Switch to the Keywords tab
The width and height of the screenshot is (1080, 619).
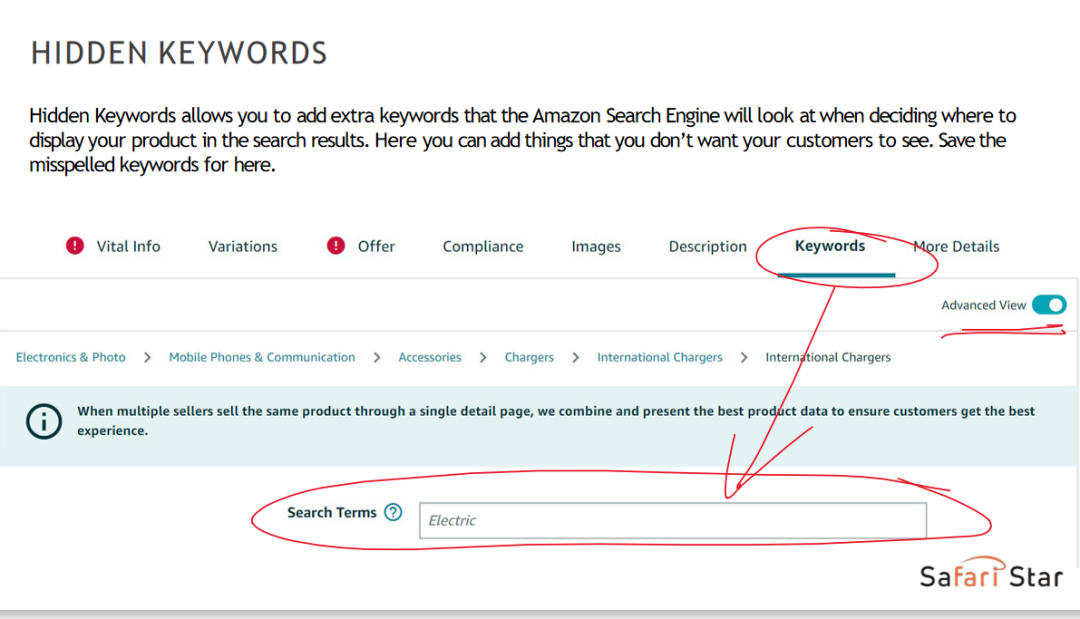point(830,246)
